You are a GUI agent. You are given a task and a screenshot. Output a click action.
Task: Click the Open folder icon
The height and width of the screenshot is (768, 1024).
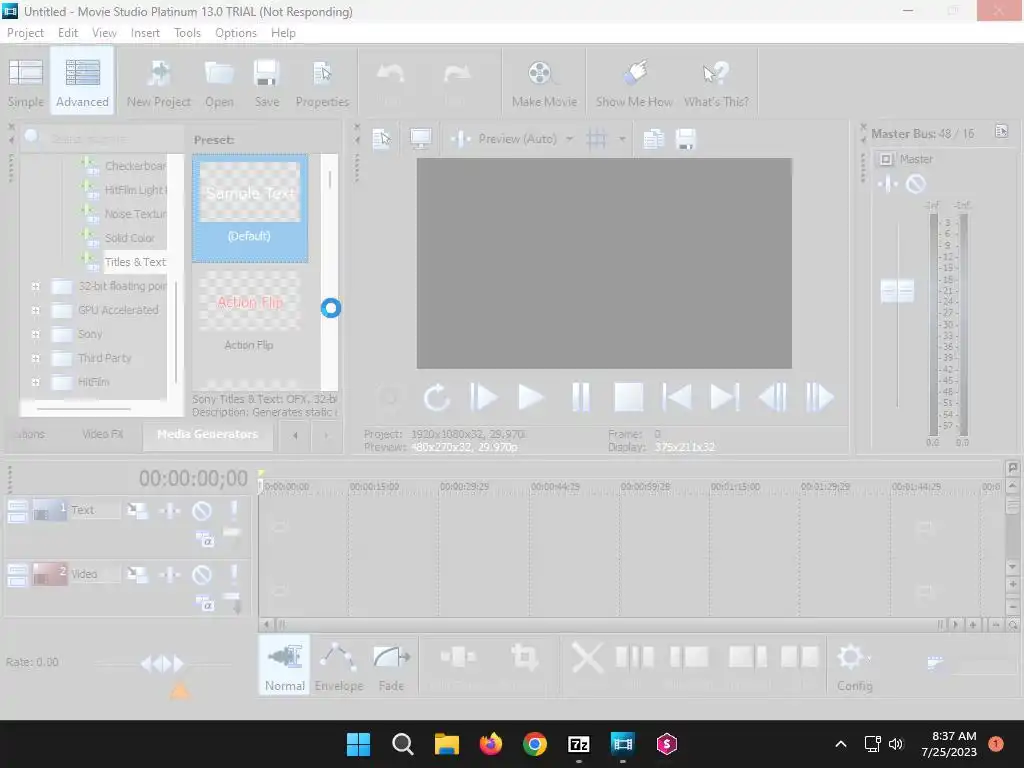tap(219, 82)
